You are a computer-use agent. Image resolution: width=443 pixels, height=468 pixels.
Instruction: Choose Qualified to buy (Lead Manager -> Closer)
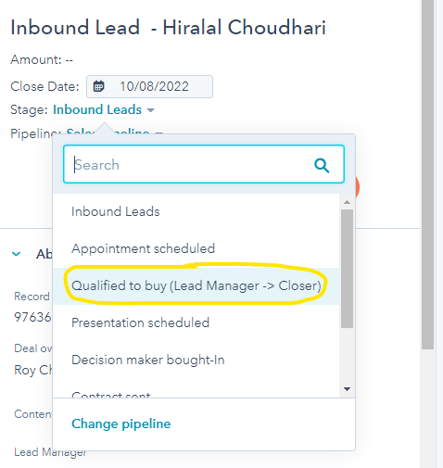(x=196, y=286)
